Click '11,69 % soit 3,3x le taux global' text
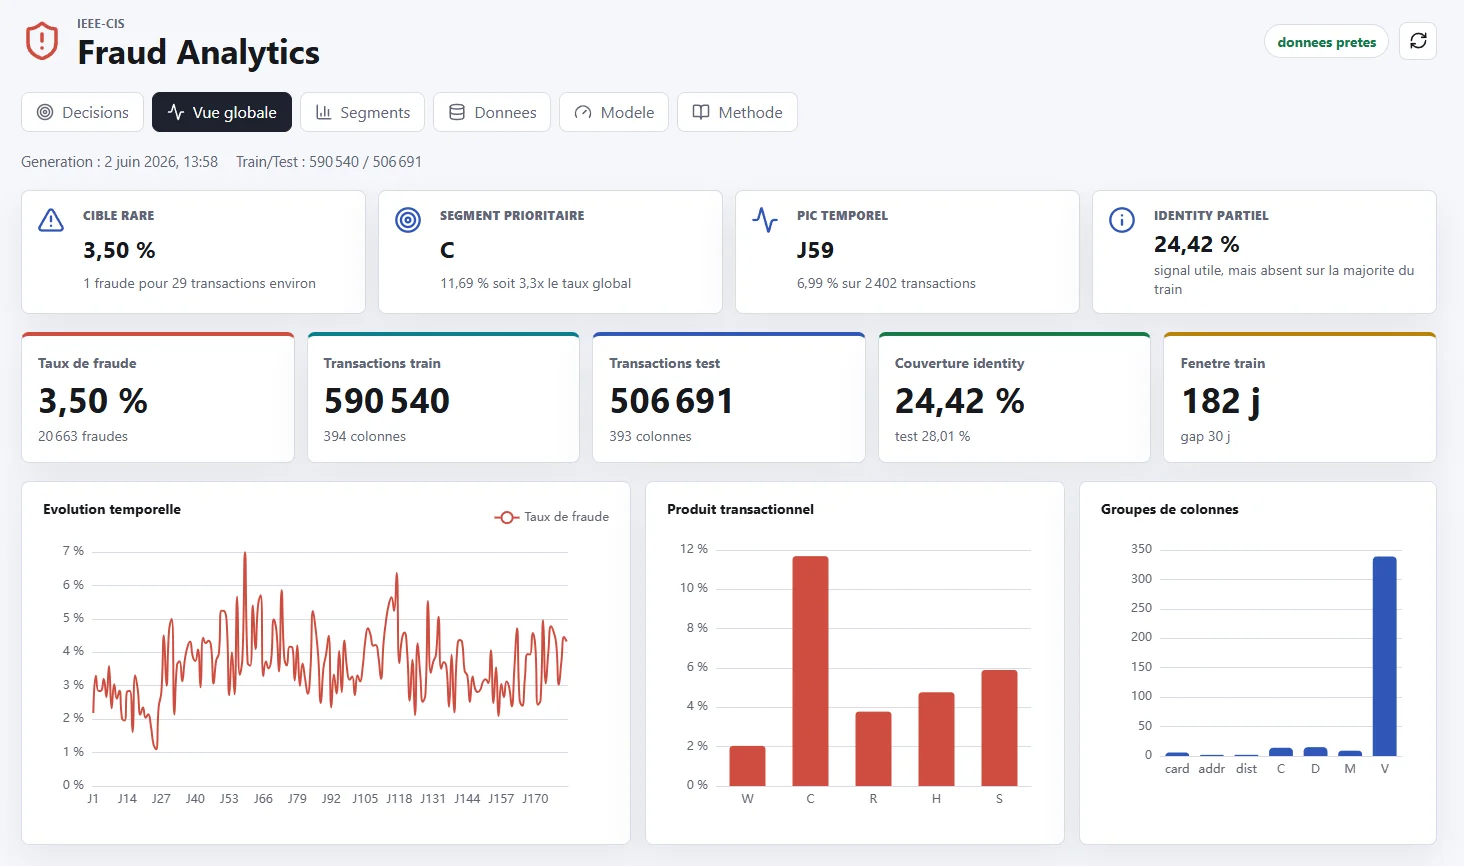 pos(536,283)
